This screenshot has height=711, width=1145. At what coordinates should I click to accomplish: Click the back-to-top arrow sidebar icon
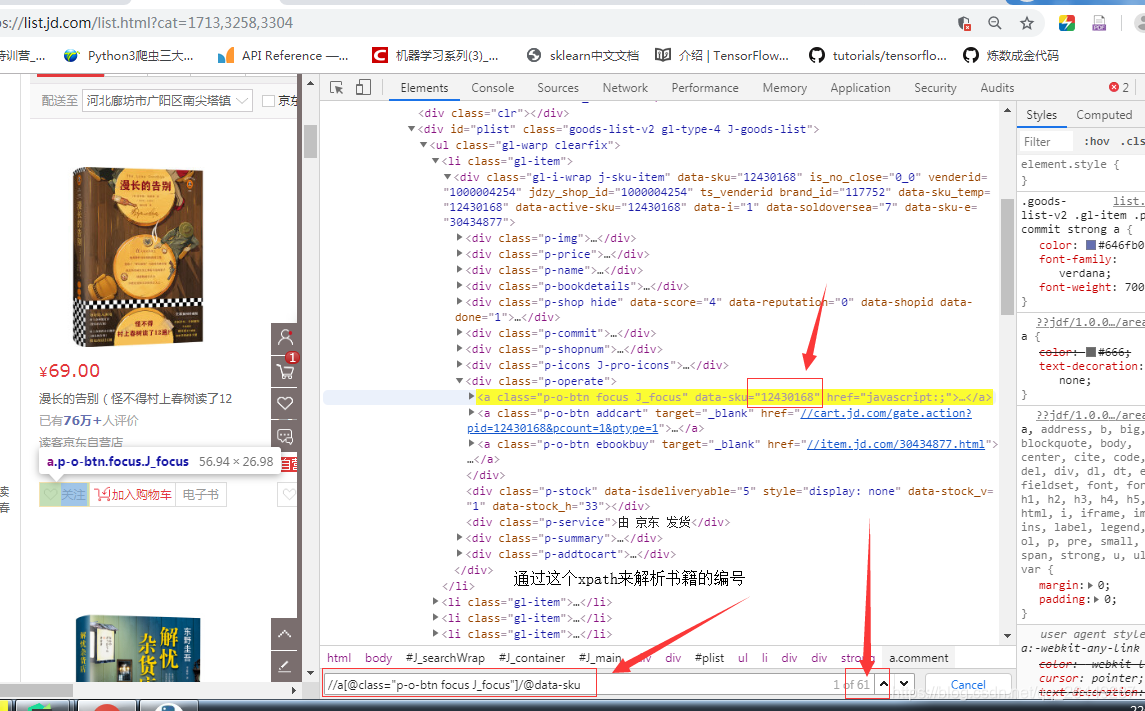[285, 633]
